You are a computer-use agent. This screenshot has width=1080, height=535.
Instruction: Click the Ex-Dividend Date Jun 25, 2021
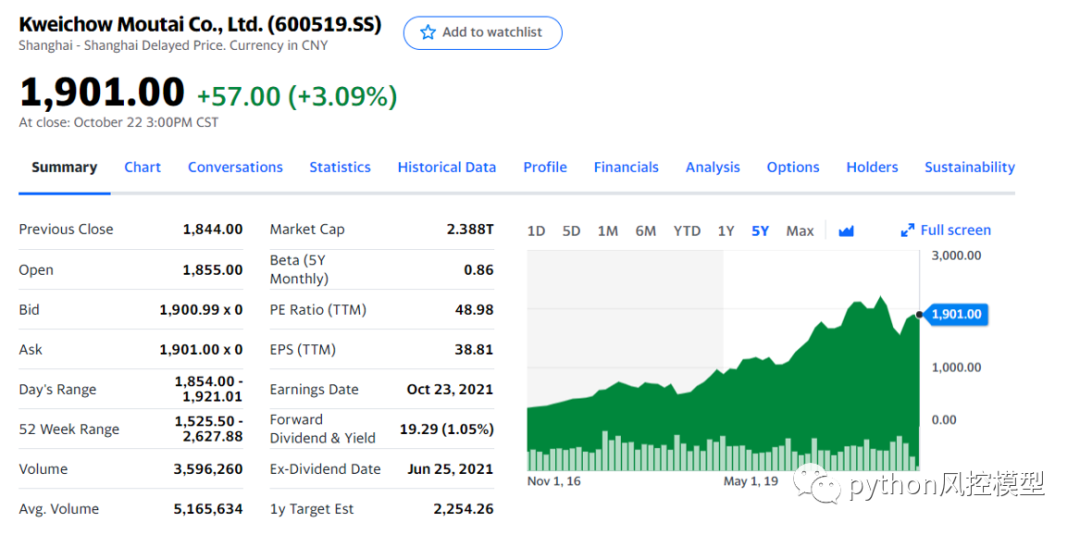coord(450,470)
